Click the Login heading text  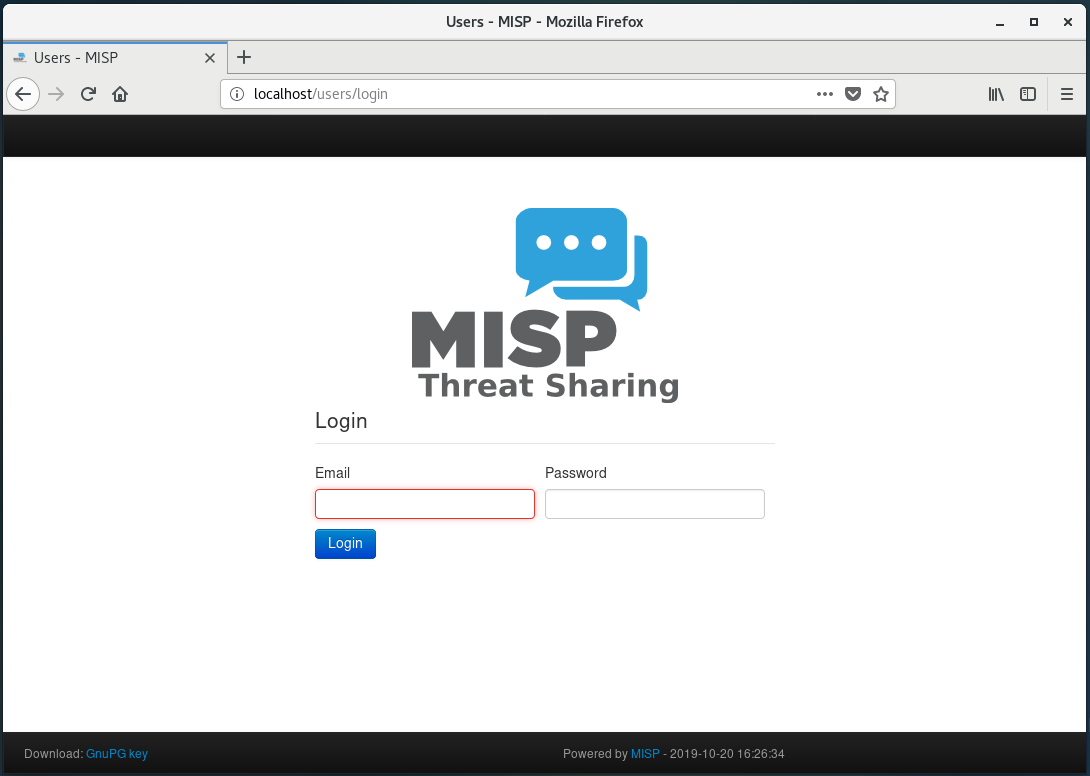click(x=341, y=421)
